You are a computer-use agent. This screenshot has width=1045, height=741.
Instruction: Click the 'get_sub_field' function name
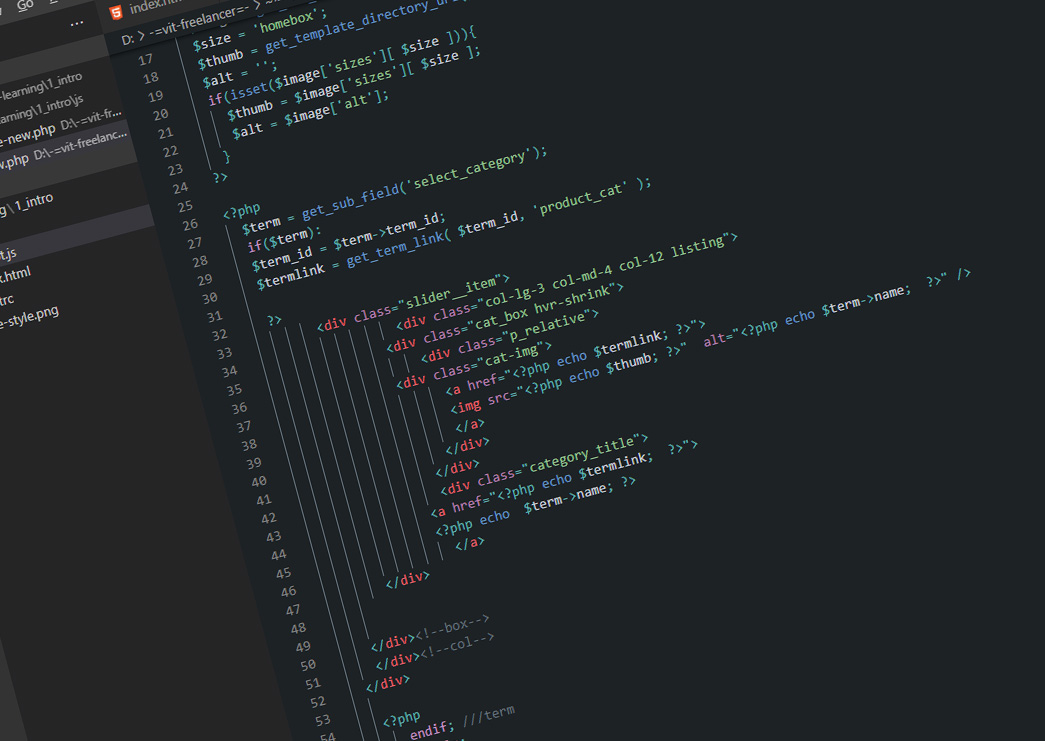(350, 200)
